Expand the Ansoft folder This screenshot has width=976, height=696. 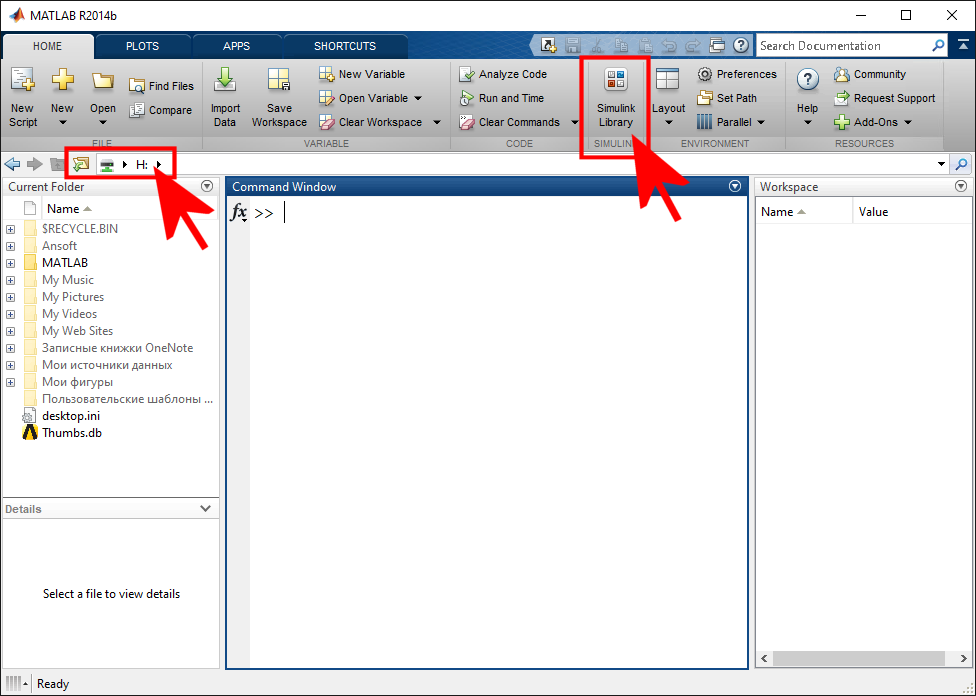pyautogui.click(x=11, y=246)
